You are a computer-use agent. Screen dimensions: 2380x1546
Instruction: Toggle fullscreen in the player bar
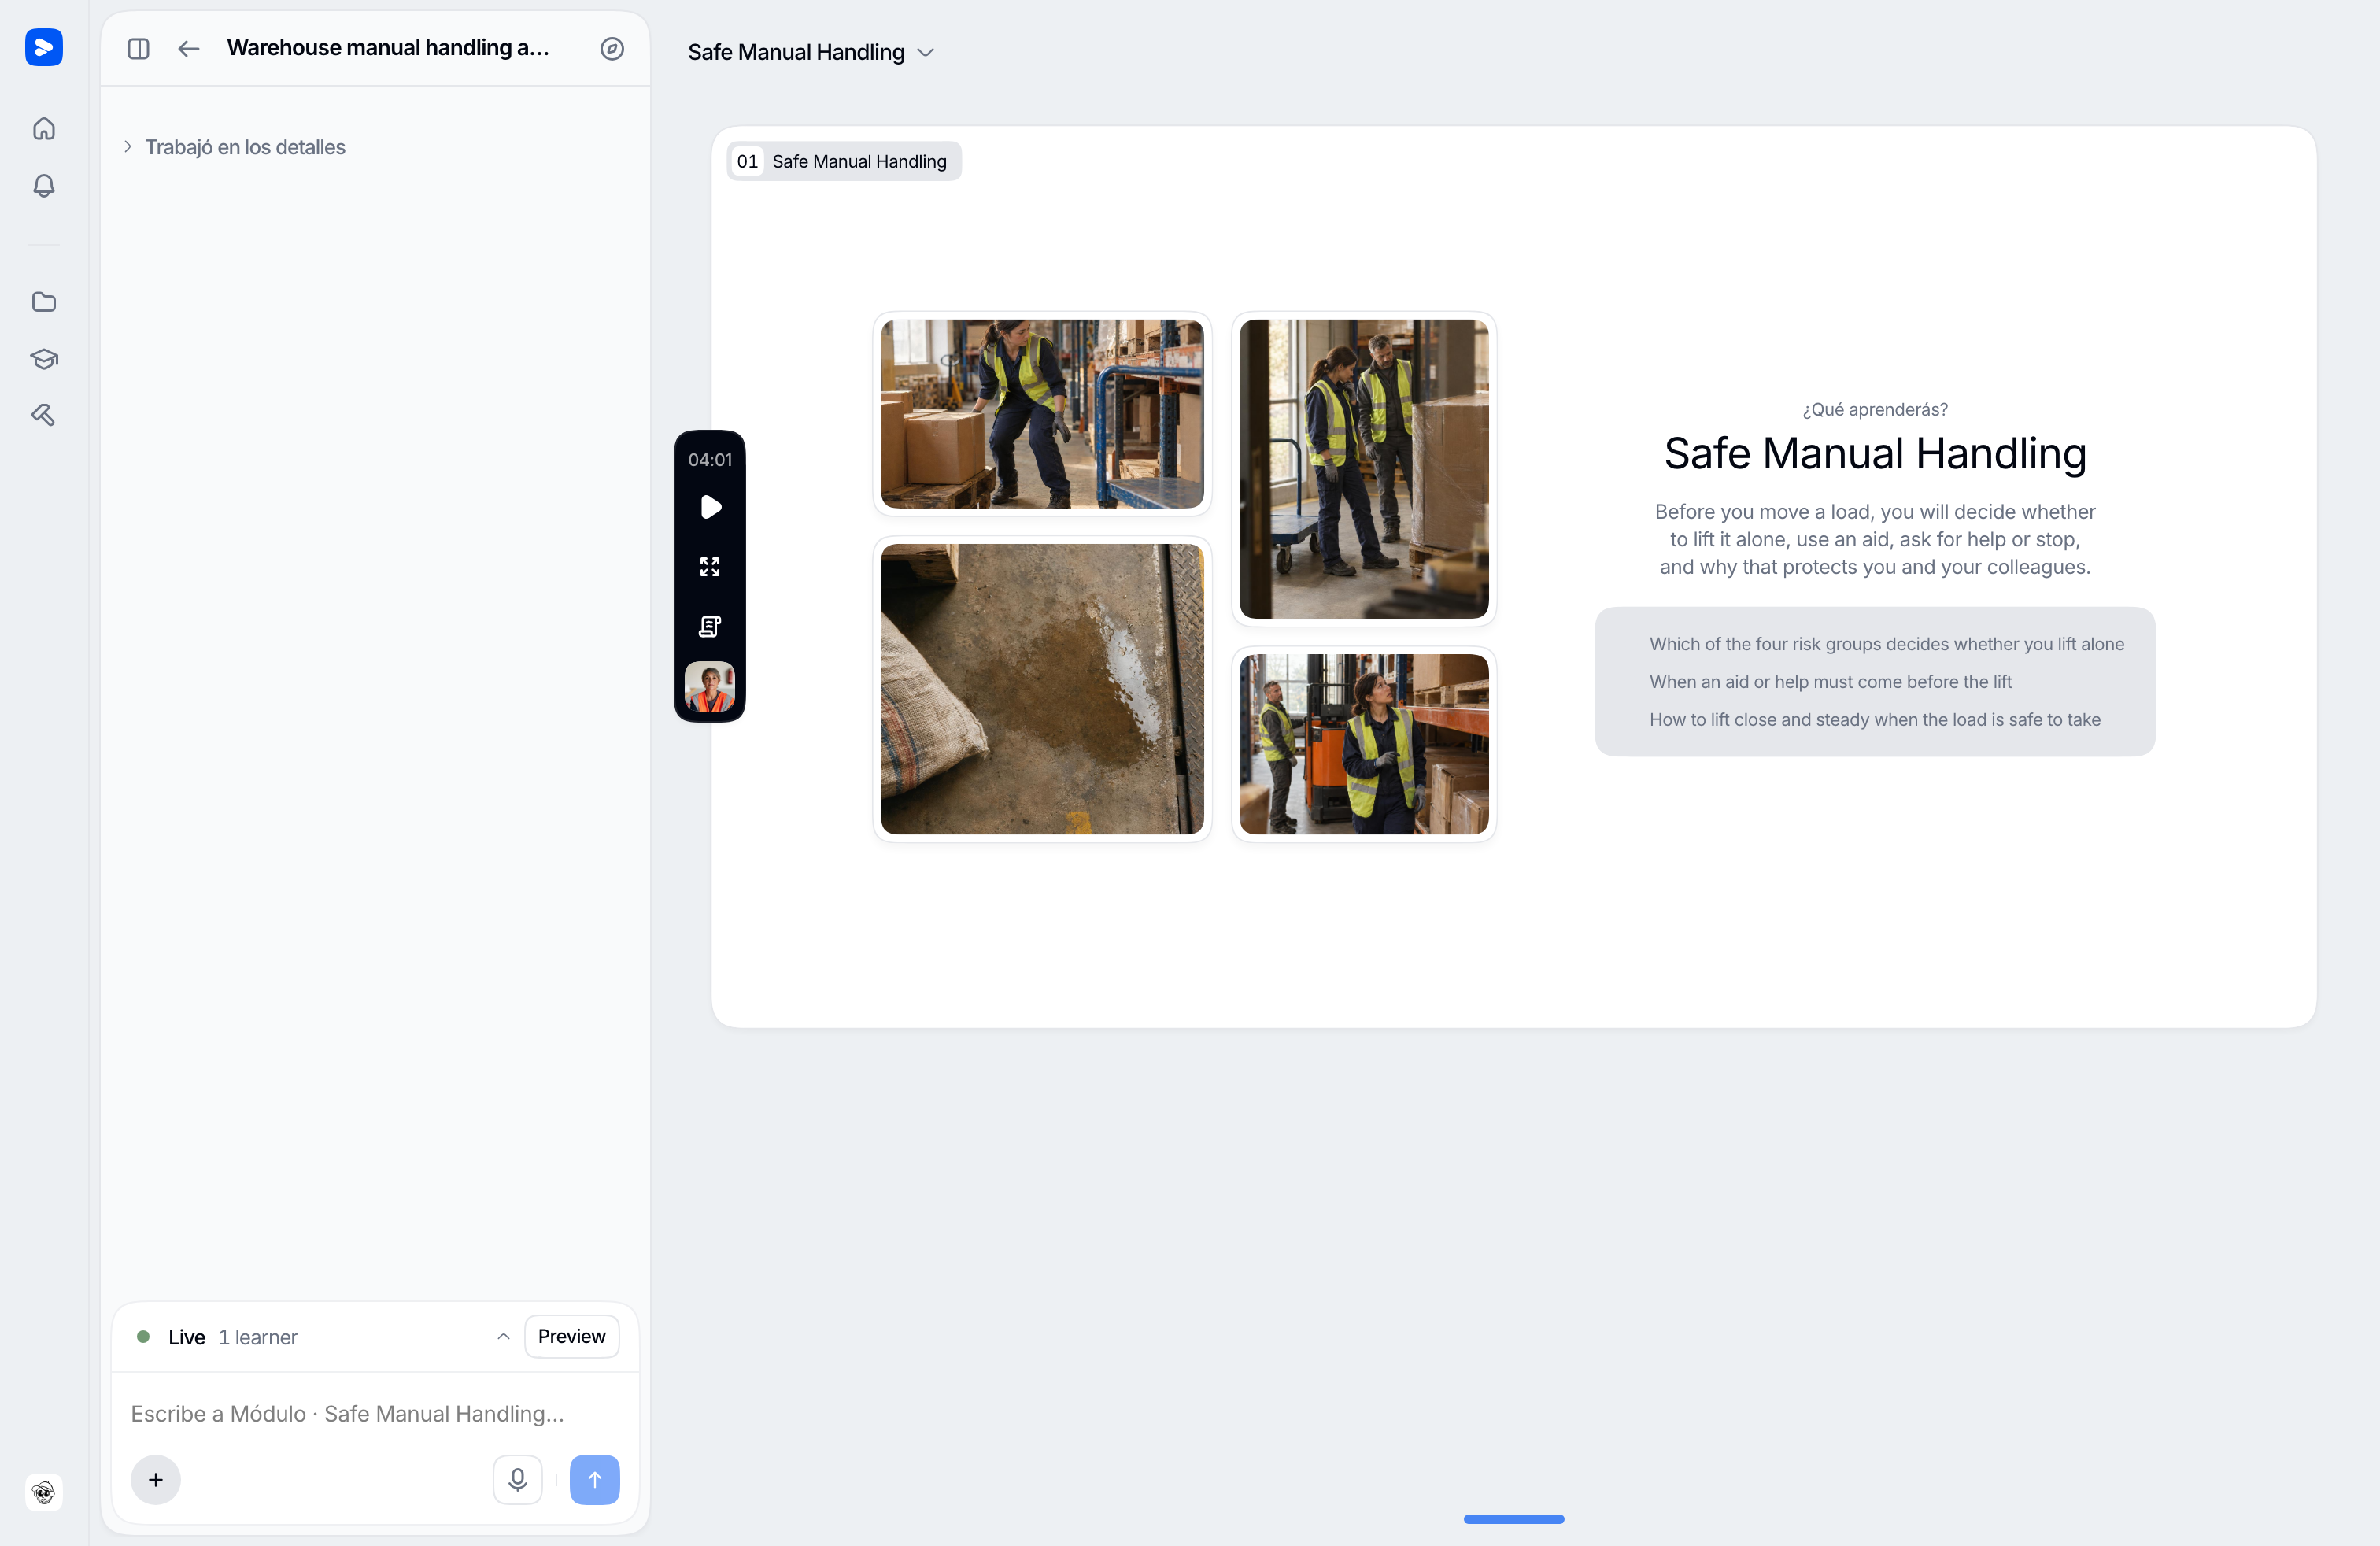(x=710, y=567)
